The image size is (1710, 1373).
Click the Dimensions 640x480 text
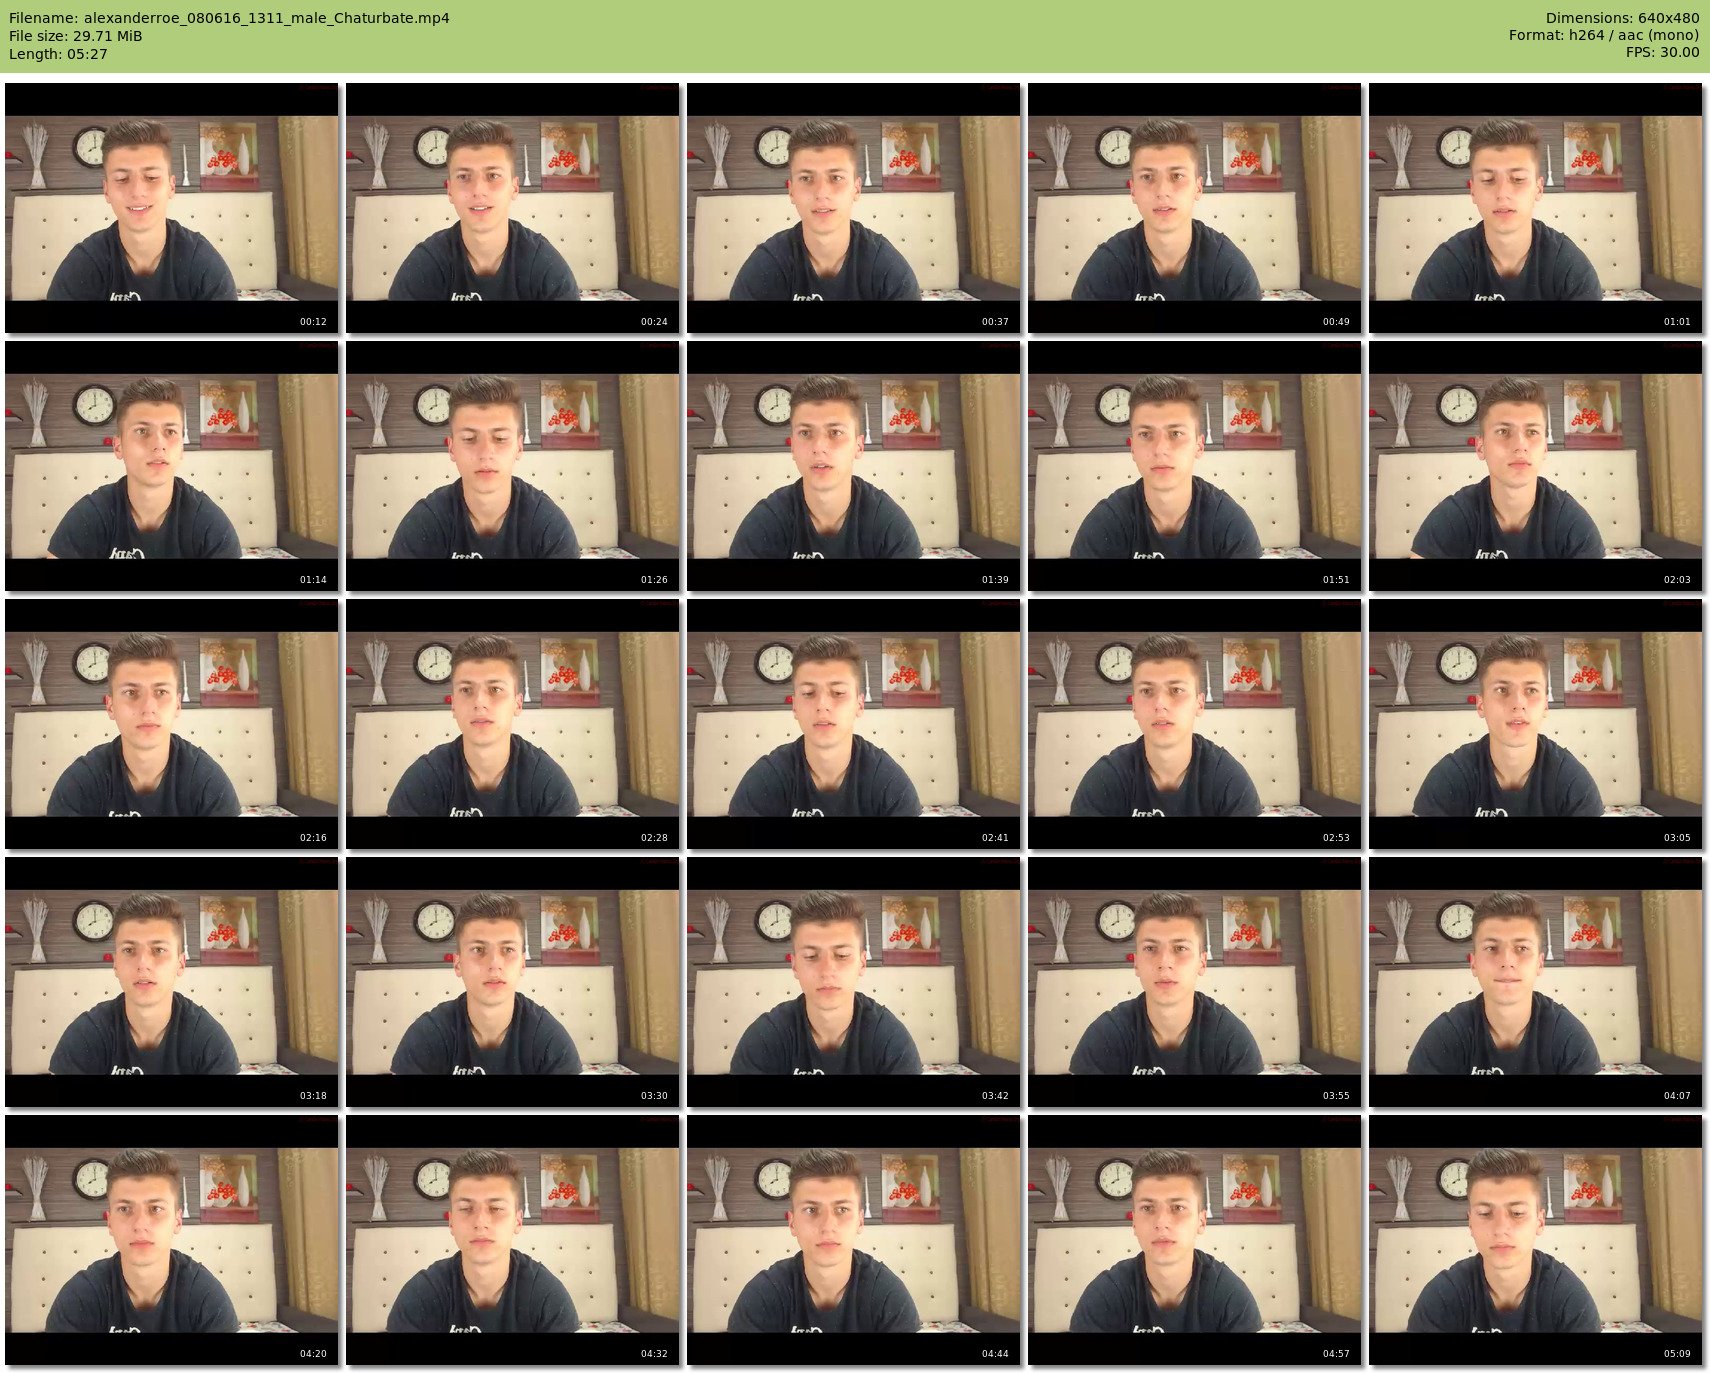[1621, 18]
